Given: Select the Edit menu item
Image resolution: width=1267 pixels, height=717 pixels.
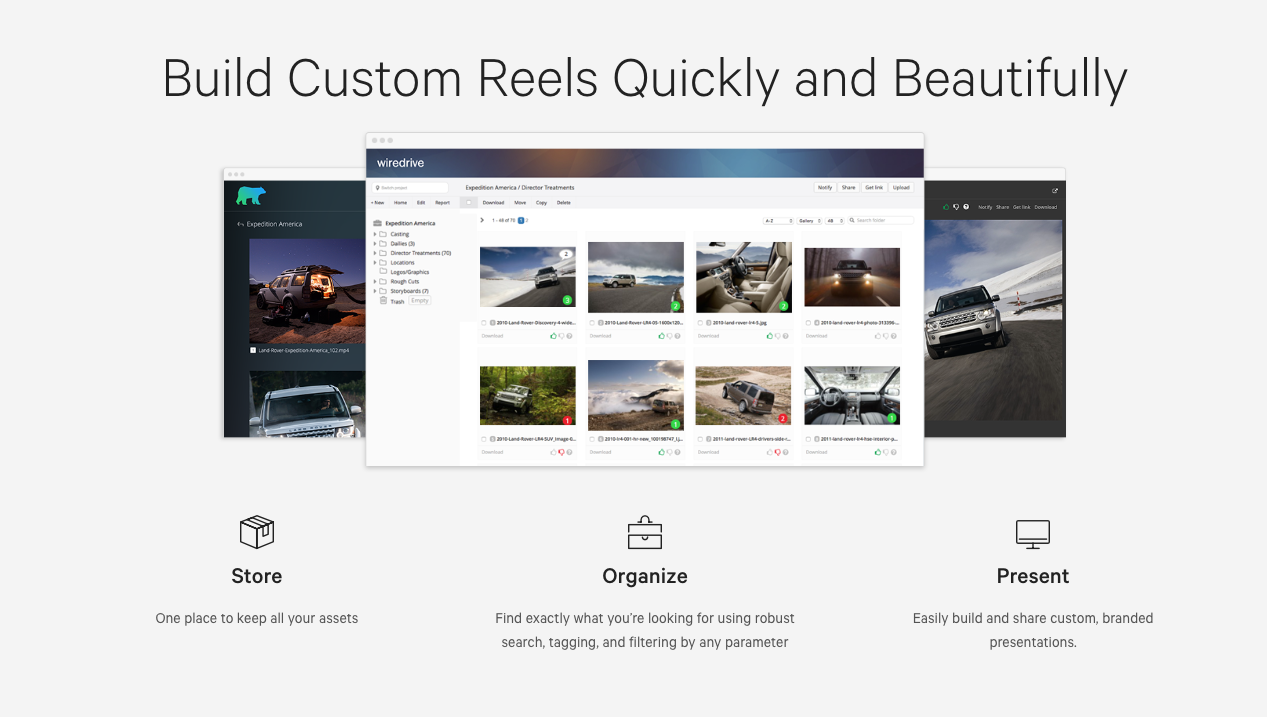Looking at the screenshot, I should (419, 202).
